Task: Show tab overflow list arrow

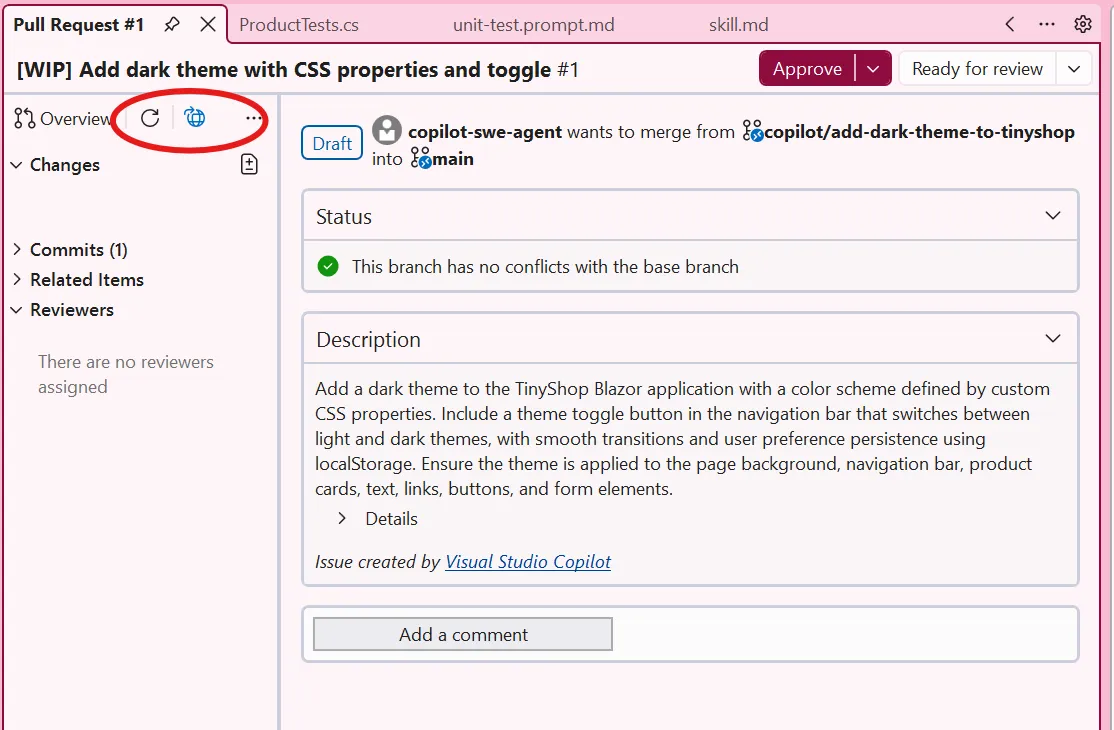Action: [x=1010, y=25]
